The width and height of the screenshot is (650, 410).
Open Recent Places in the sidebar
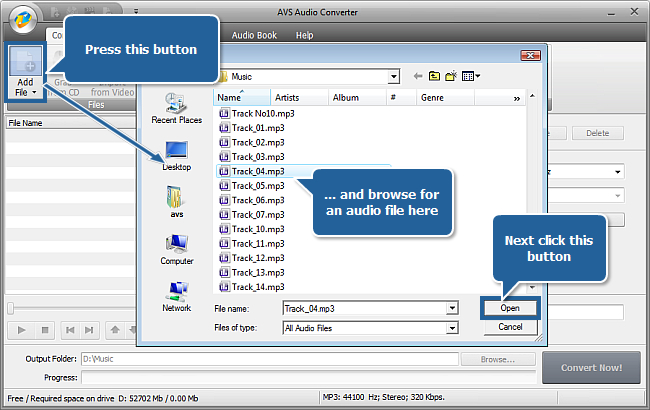177,109
